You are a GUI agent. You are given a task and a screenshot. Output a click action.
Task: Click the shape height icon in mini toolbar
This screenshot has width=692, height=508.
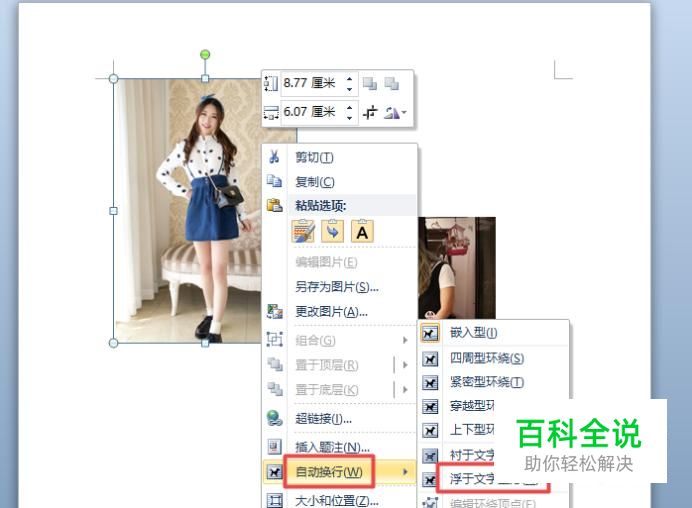[x=271, y=83]
